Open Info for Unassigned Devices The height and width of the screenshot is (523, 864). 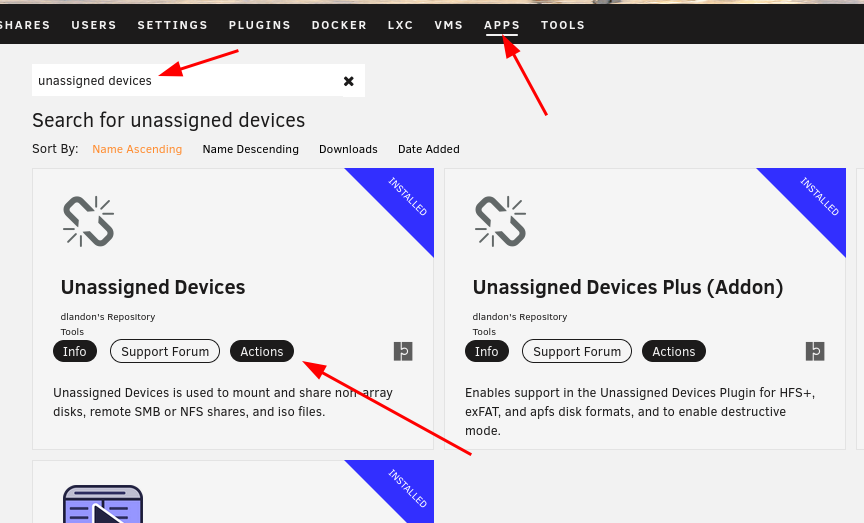point(75,351)
